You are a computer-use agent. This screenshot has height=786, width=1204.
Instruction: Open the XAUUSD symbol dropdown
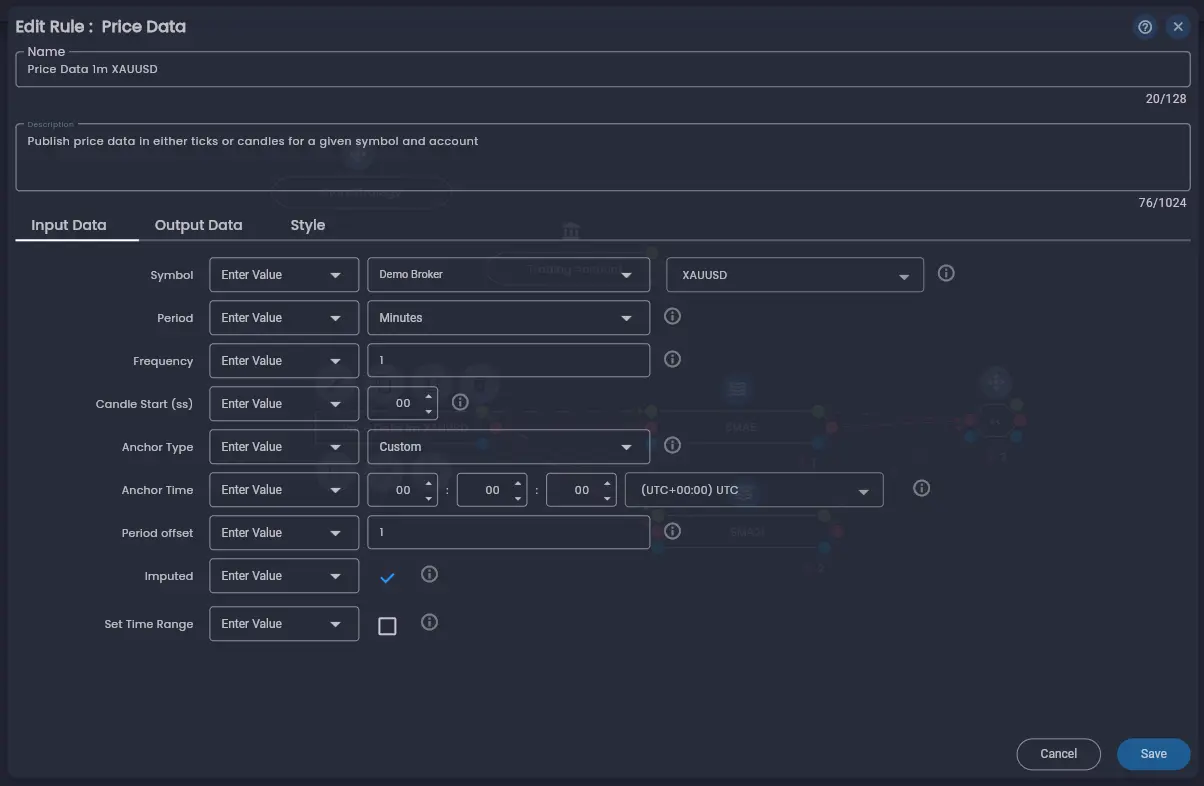[x=794, y=273]
